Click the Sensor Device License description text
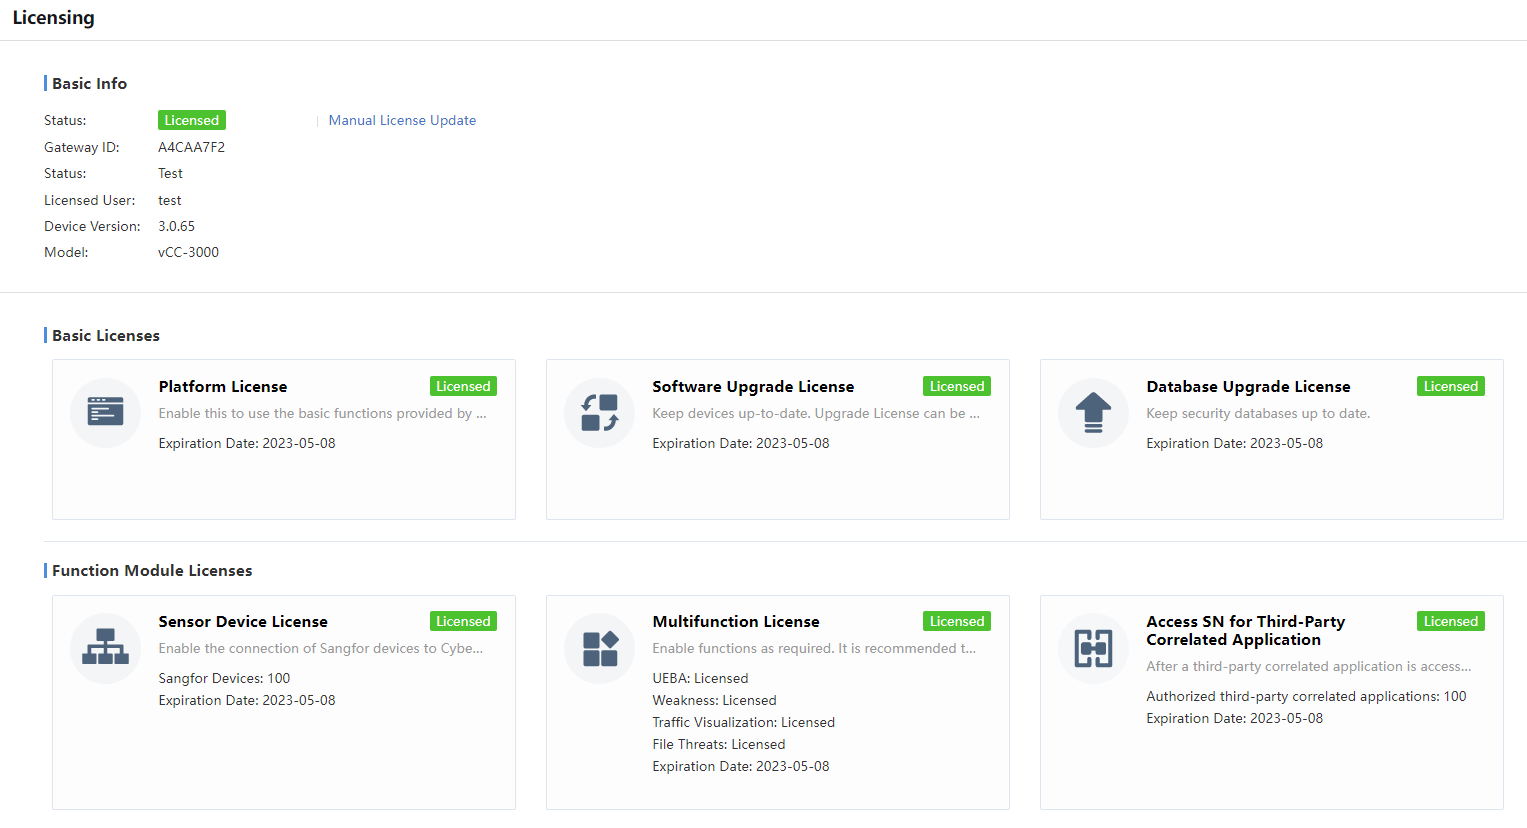Screen dimensions: 1527x828 tap(320, 648)
